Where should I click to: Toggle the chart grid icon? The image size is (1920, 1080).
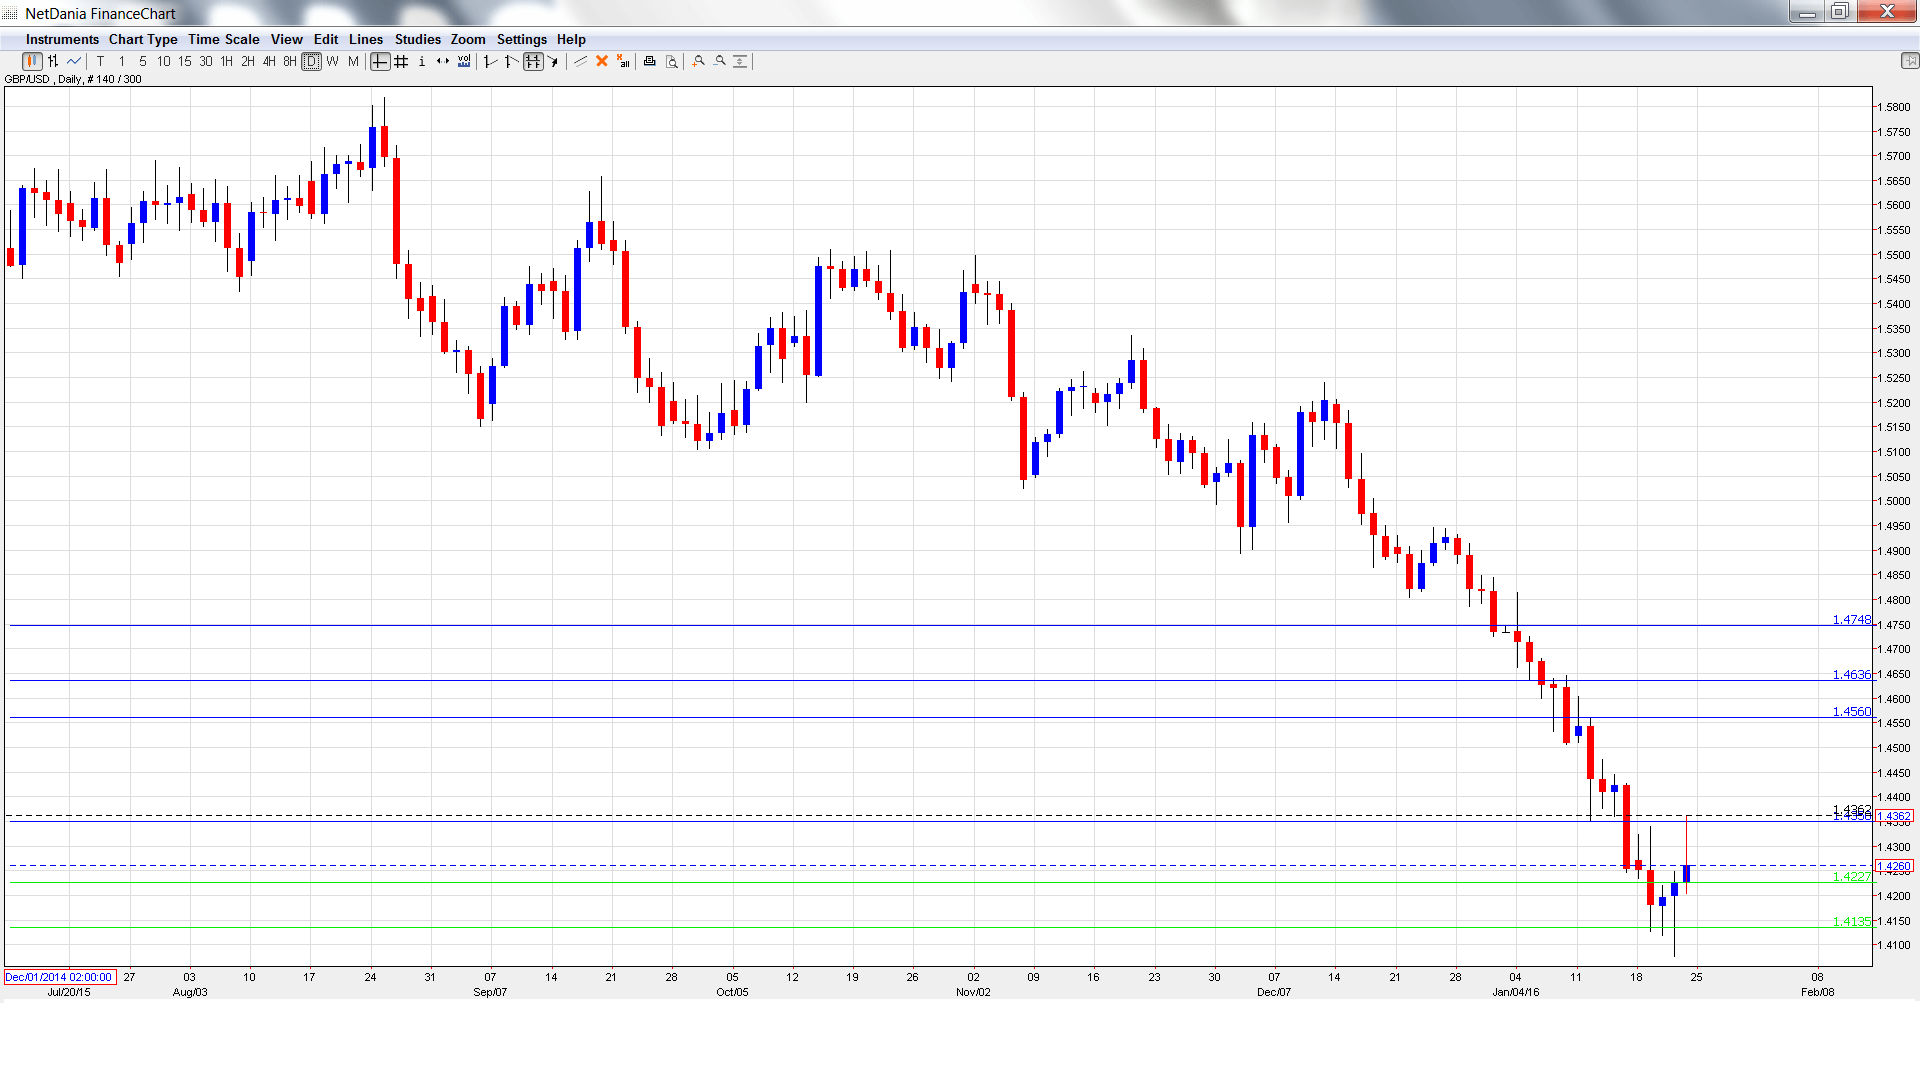pyautogui.click(x=400, y=61)
